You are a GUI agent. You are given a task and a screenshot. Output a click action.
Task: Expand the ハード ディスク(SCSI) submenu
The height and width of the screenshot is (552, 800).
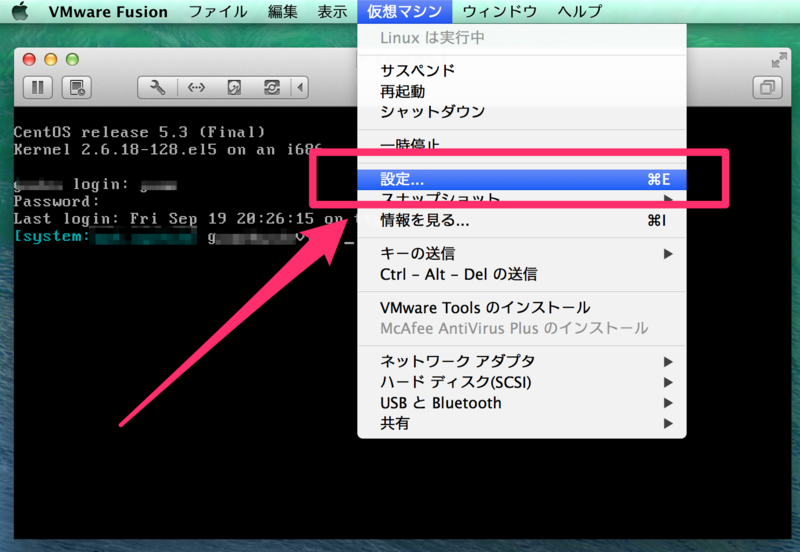pyautogui.click(x=522, y=382)
